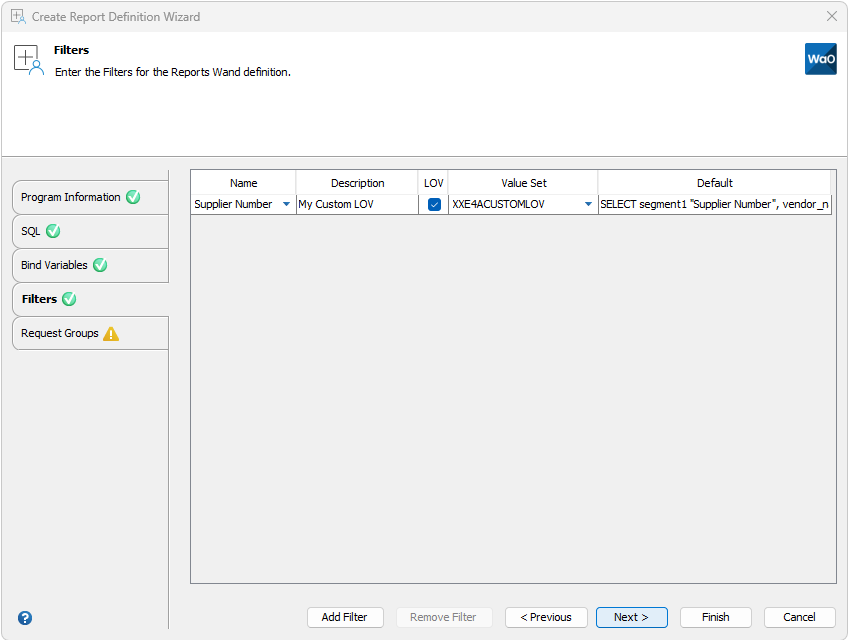Click the checkmark beside Program Information
Image resolution: width=848 pixels, height=640 pixels.
133,197
